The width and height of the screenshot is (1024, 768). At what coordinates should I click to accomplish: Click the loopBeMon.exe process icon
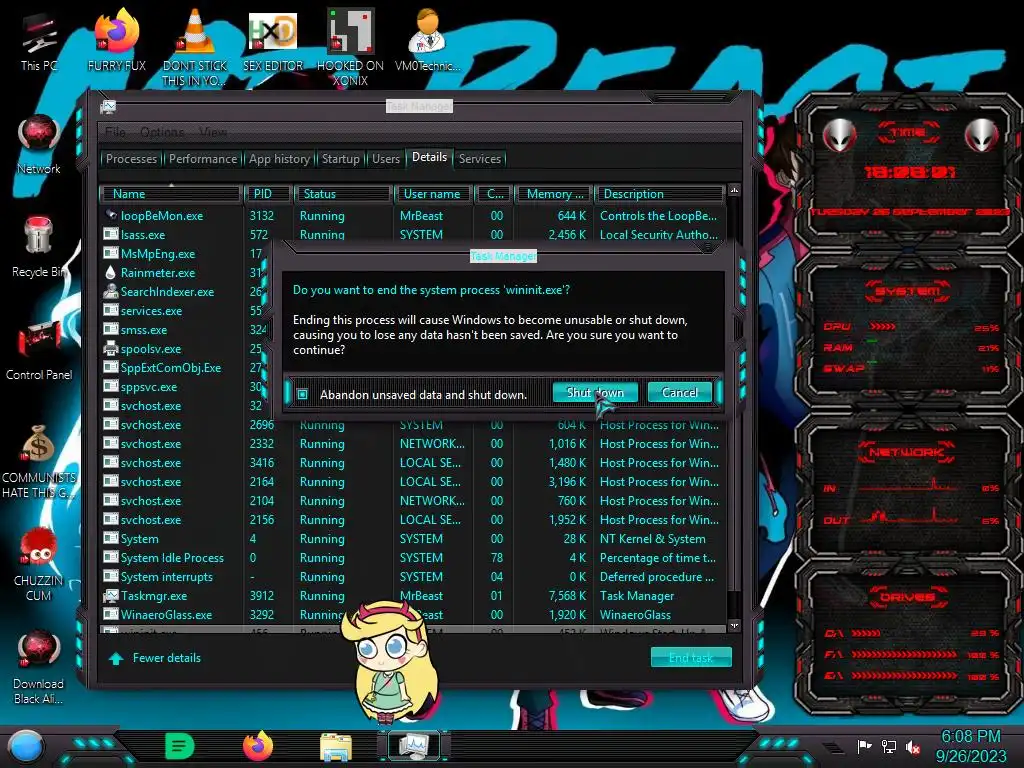coord(110,215)
